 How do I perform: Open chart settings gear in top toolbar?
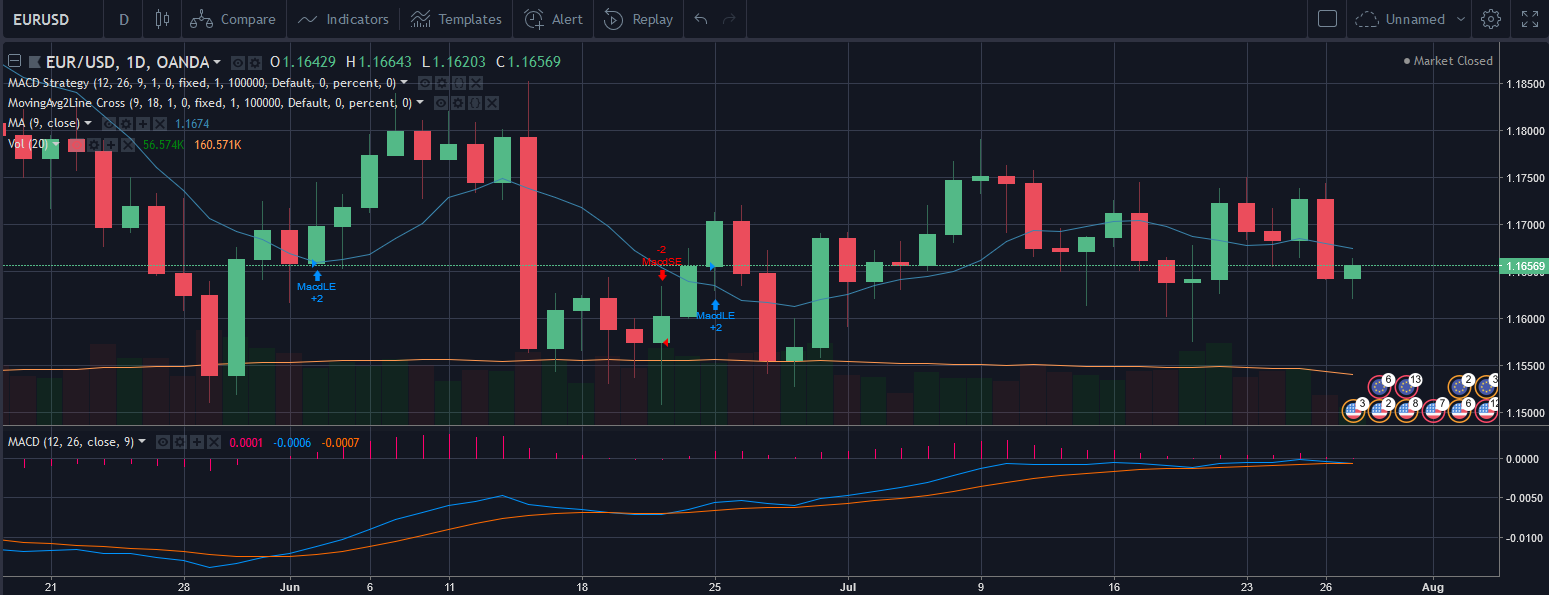(x=1491, y=19)
